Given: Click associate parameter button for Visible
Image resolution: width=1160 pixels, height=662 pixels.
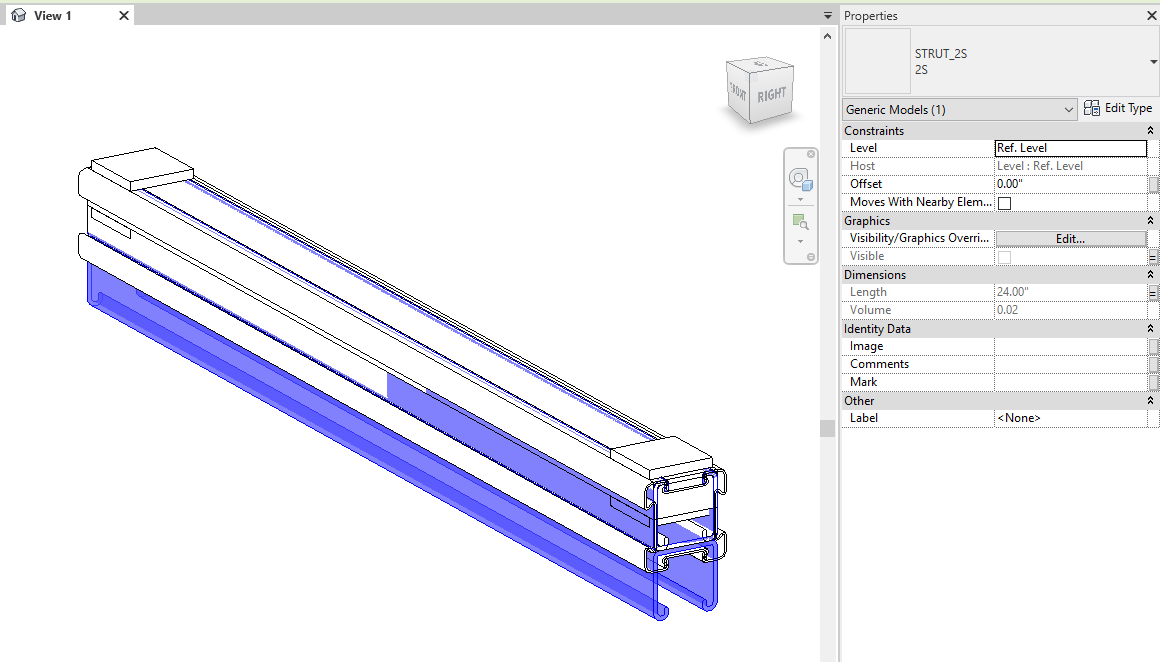Looking at the screenshot, I should [1153, 257].
